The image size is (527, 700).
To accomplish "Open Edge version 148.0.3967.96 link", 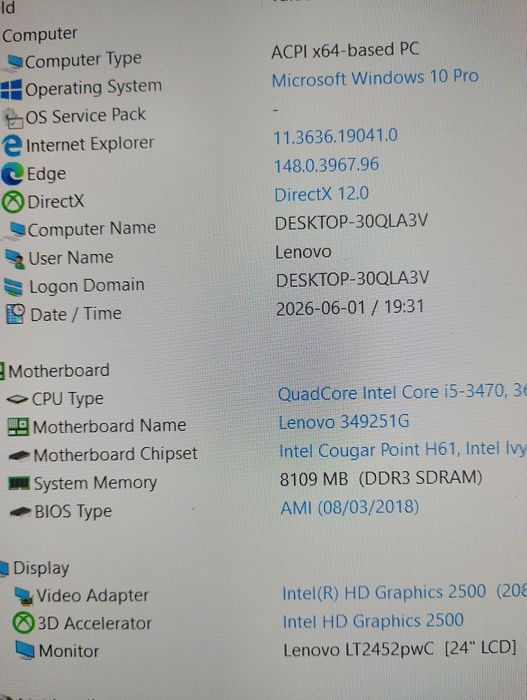I will coord(326,165).
